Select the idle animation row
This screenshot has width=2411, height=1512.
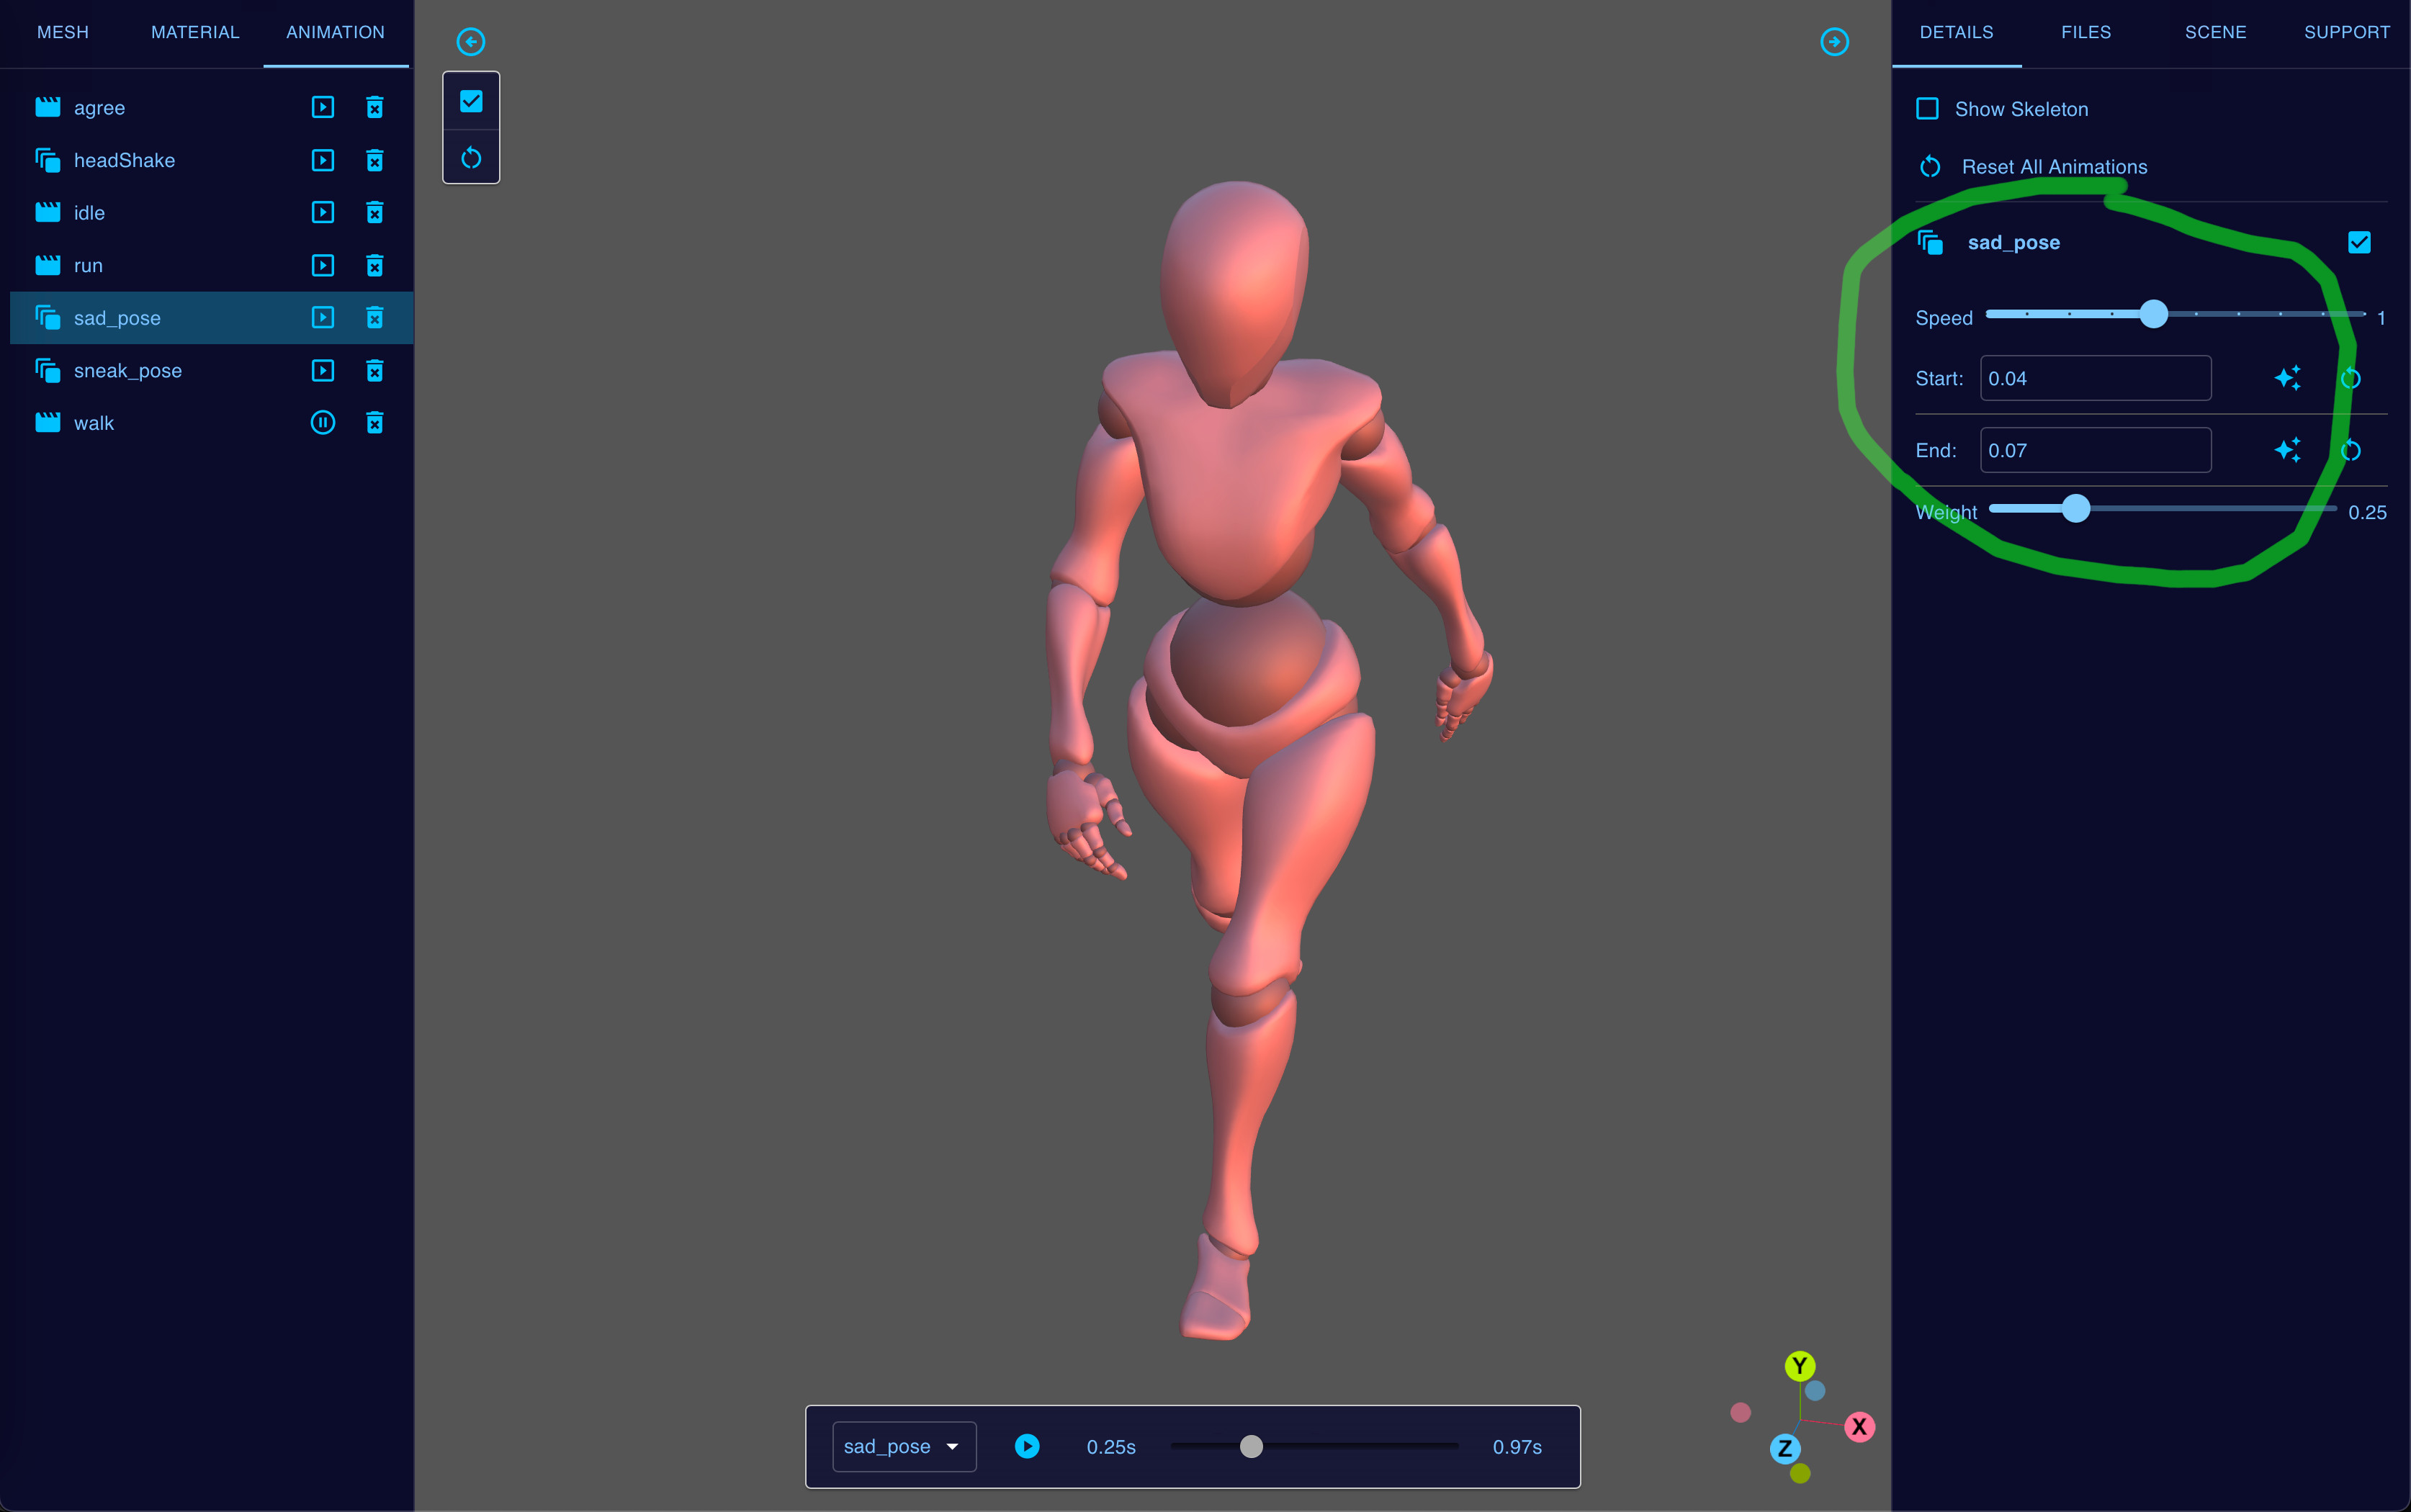(211, 212)
